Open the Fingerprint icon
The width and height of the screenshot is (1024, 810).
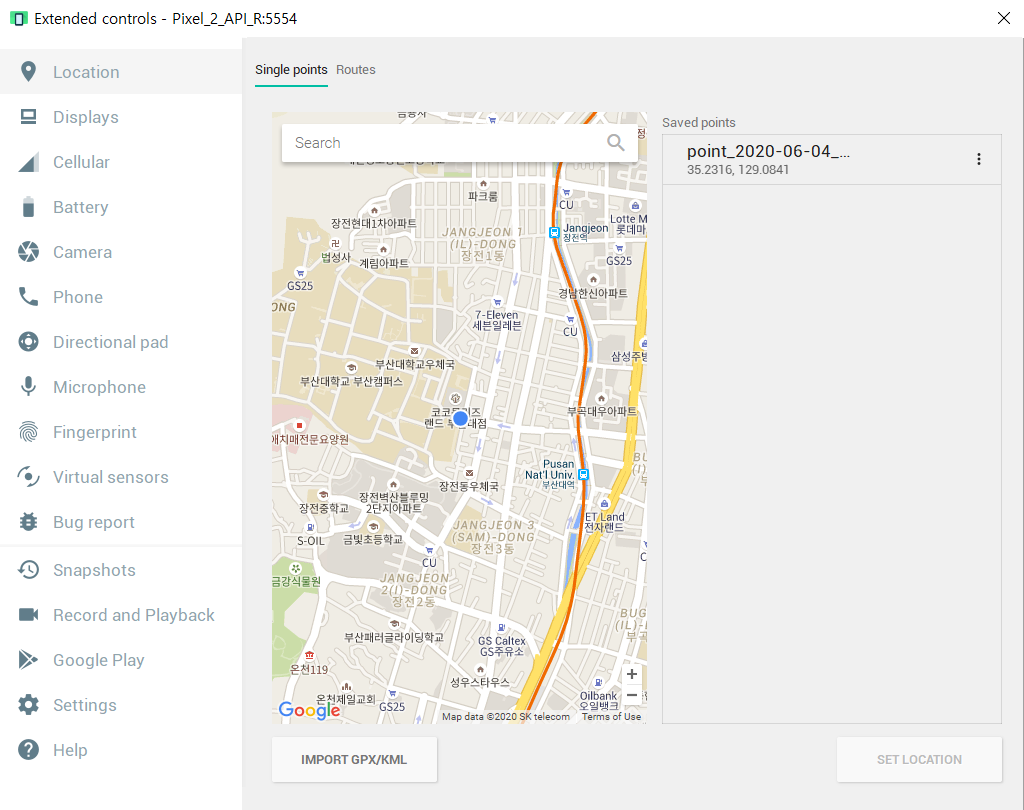point(28,432)
